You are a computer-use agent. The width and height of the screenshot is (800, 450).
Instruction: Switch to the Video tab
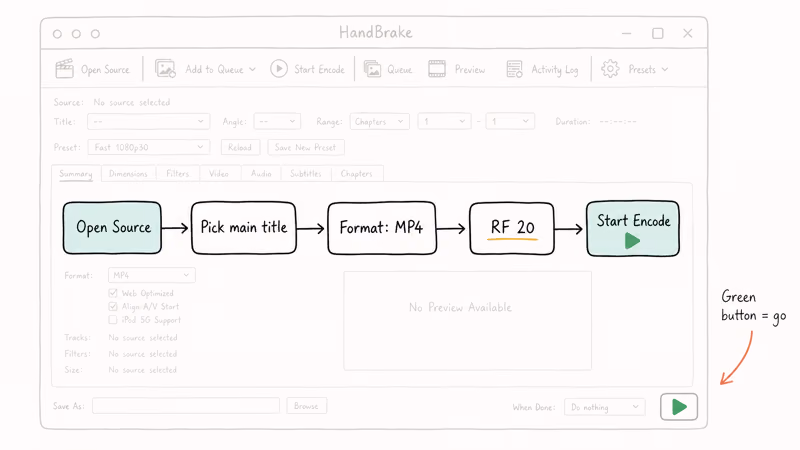click(219, 173)
